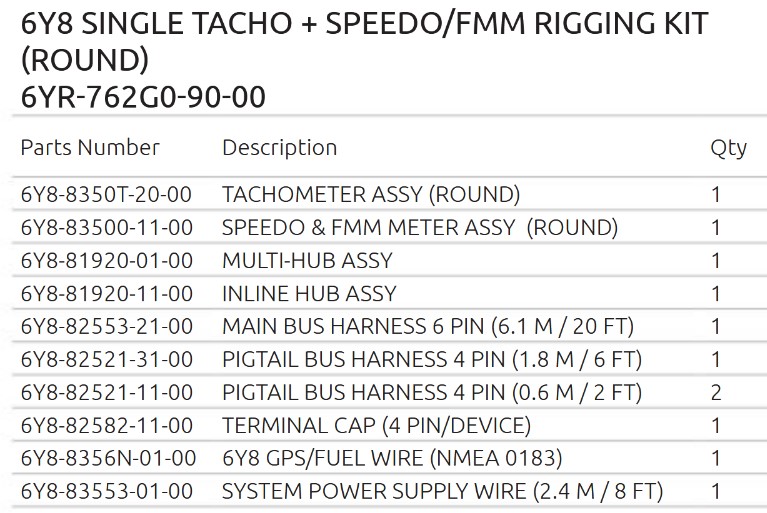Click the Qty column header
Viewport: 767px width, 513px height.
[x=728, y=148]
